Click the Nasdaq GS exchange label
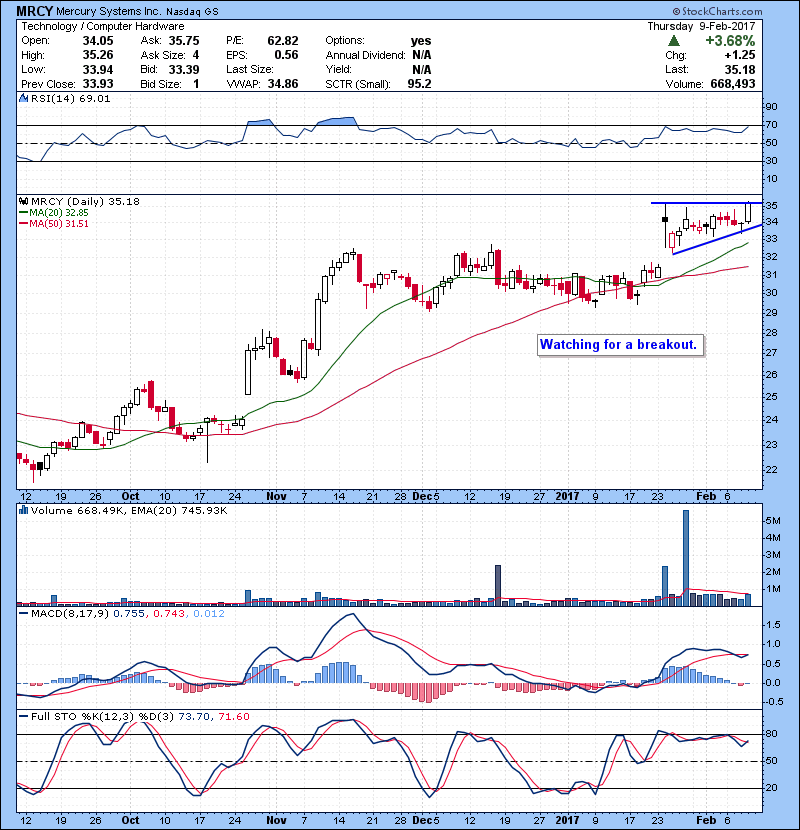The height and width of the screenshot is (830, 800). (x=192, y=12)
